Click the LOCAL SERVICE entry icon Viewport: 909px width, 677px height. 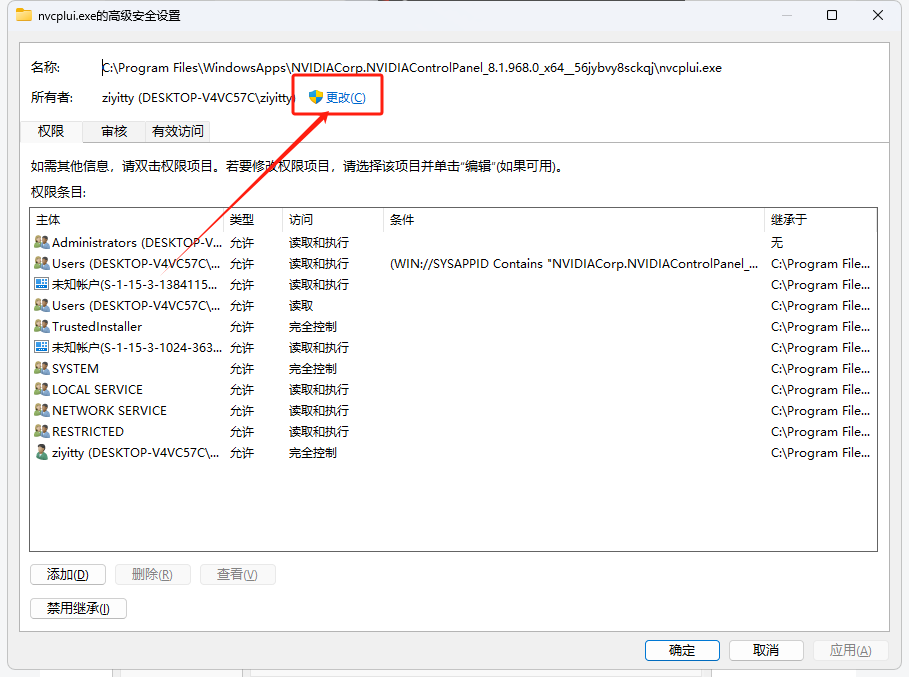(x=42, y=389)
